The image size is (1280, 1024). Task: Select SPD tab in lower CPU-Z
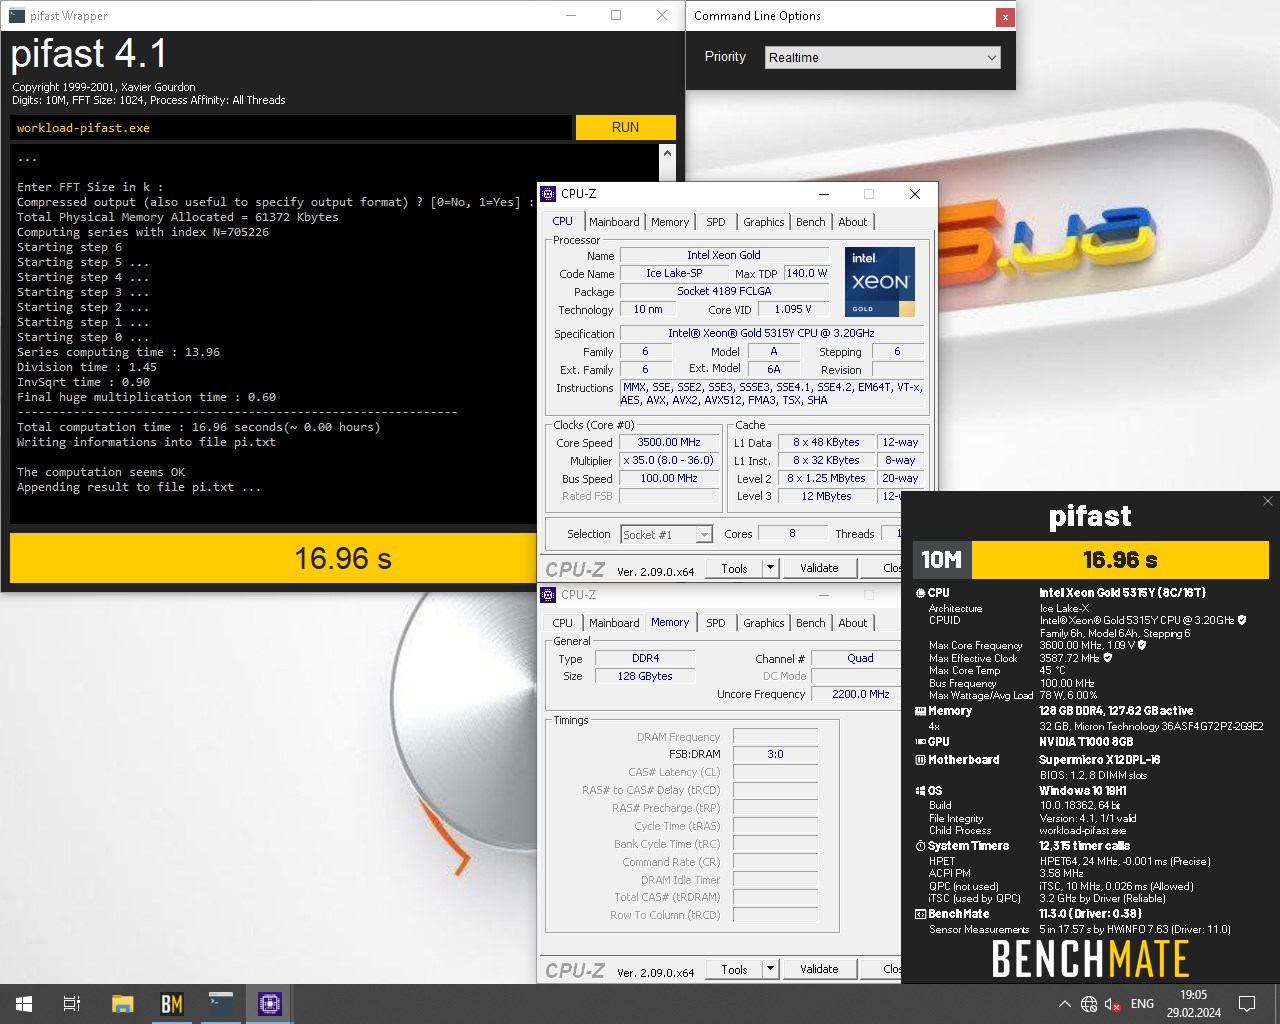point(716,623)
